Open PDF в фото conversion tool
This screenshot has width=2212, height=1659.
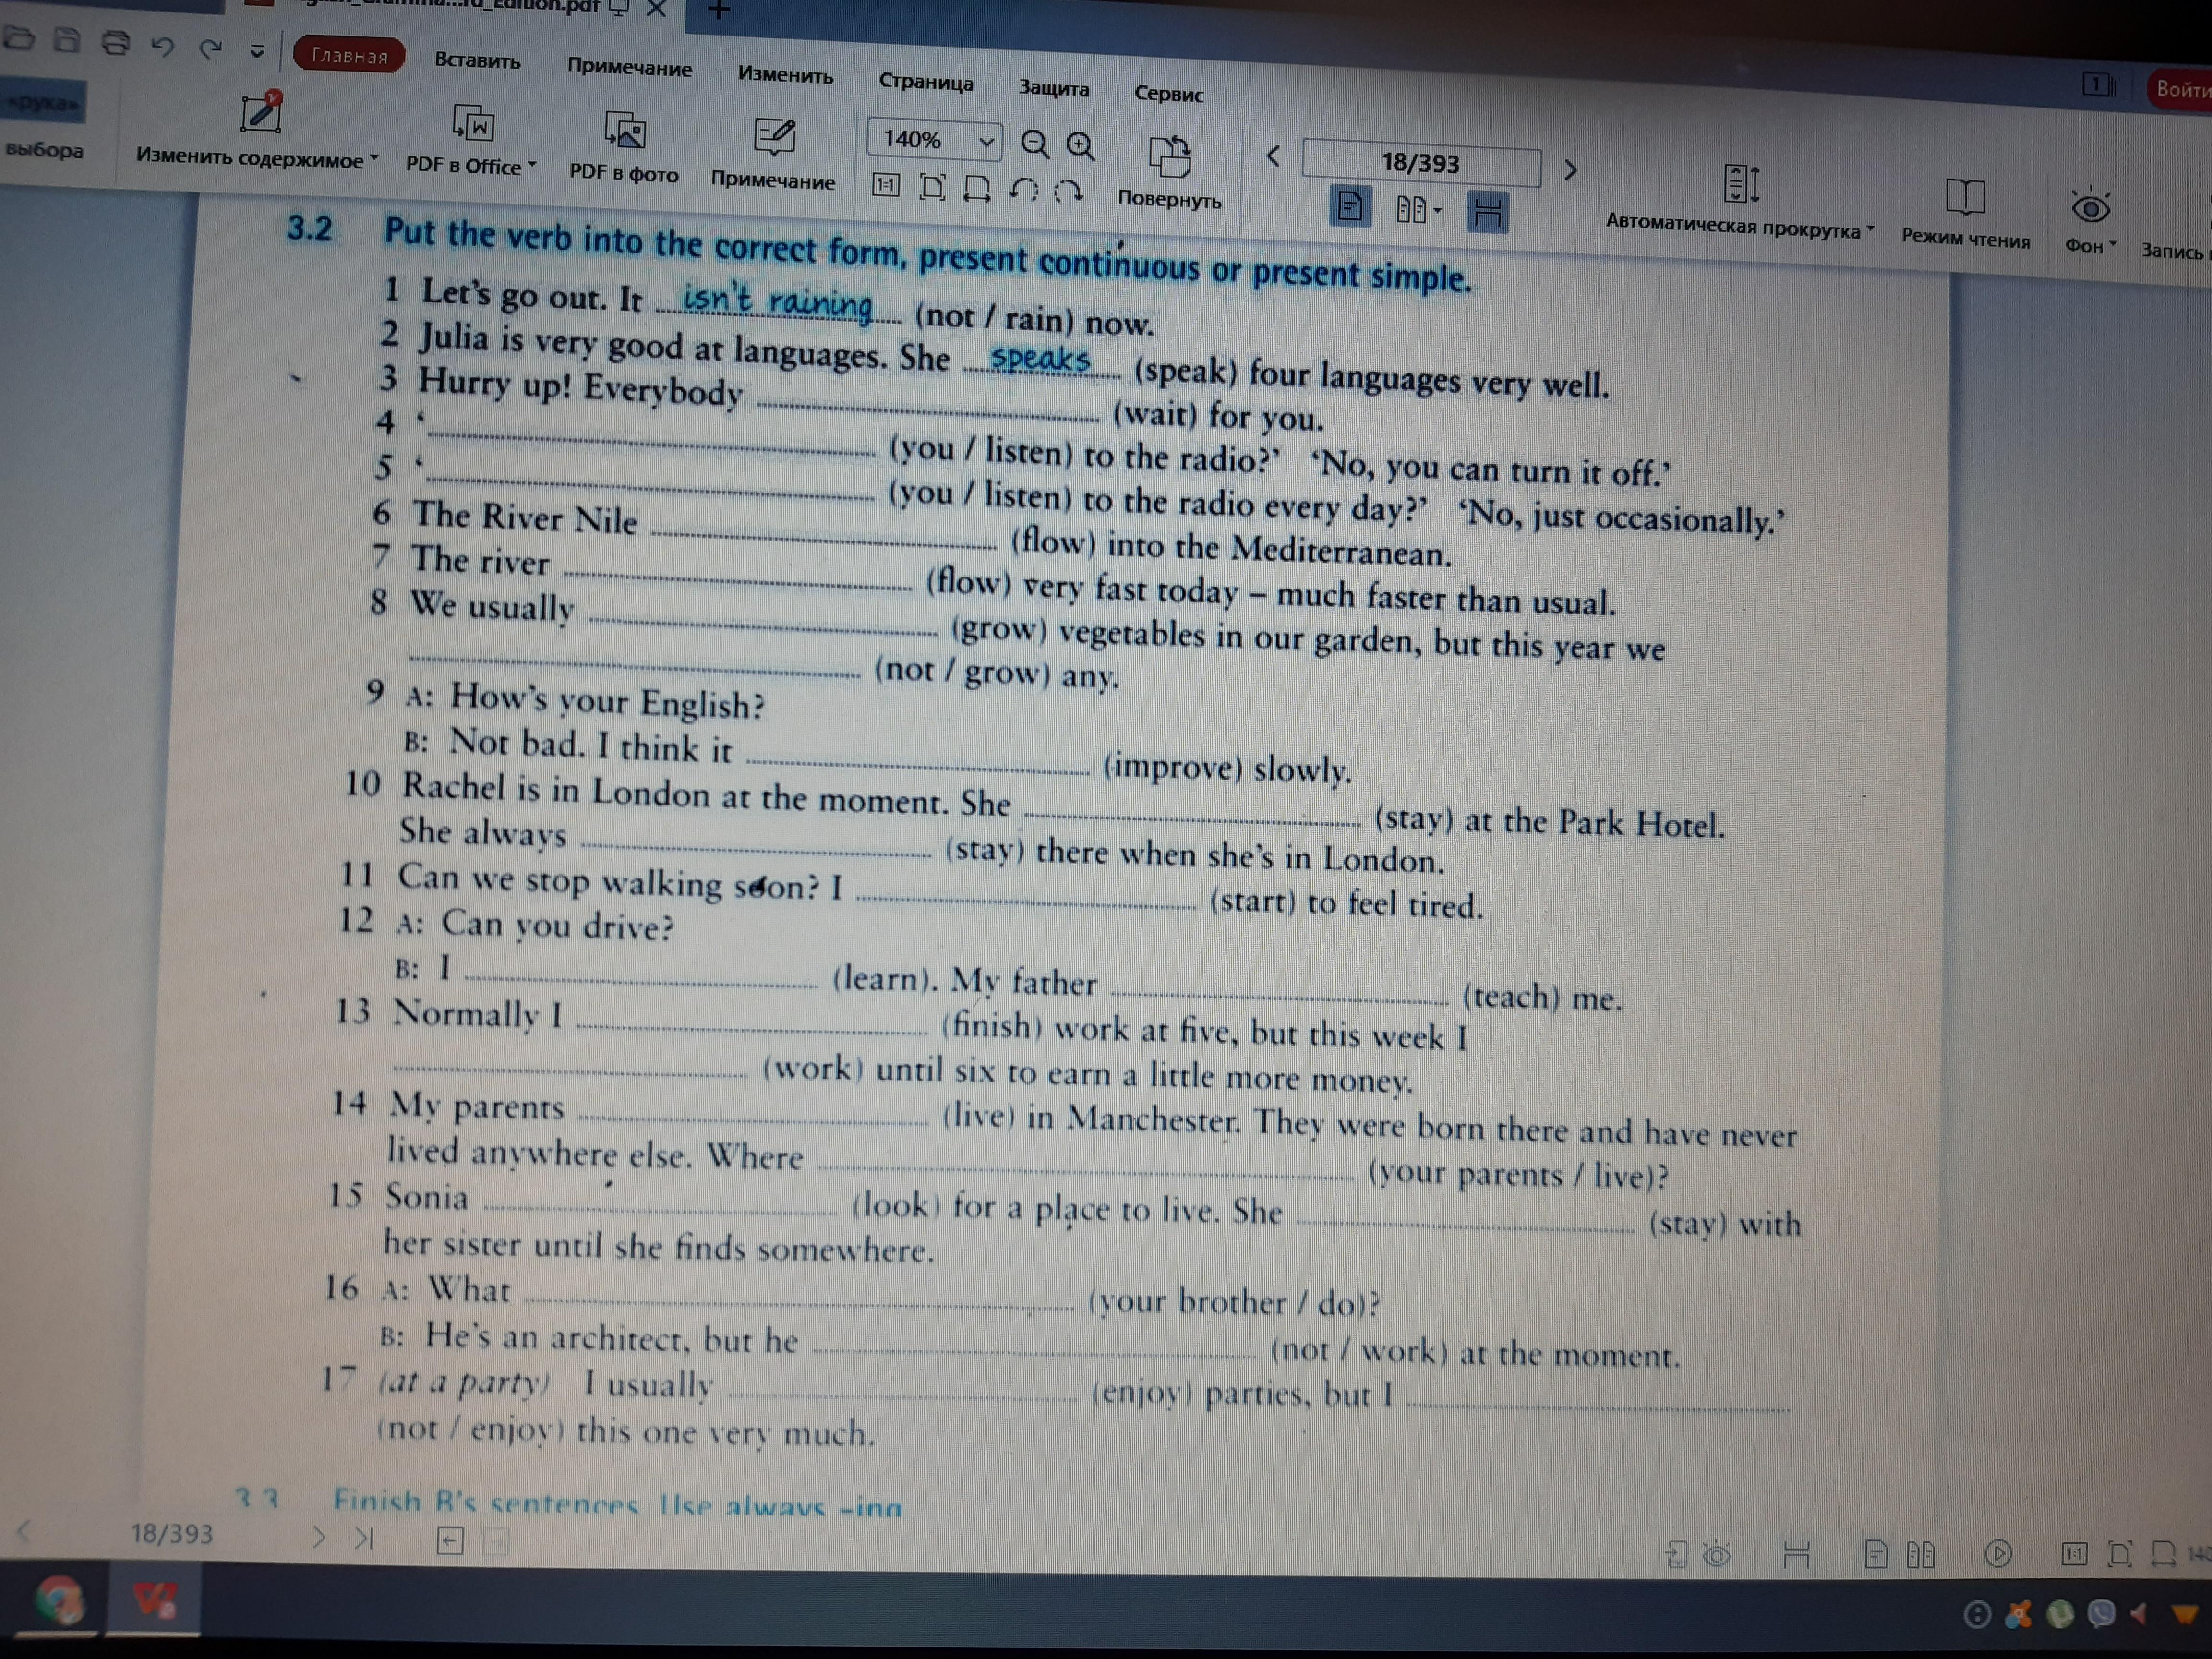point(624,132)
